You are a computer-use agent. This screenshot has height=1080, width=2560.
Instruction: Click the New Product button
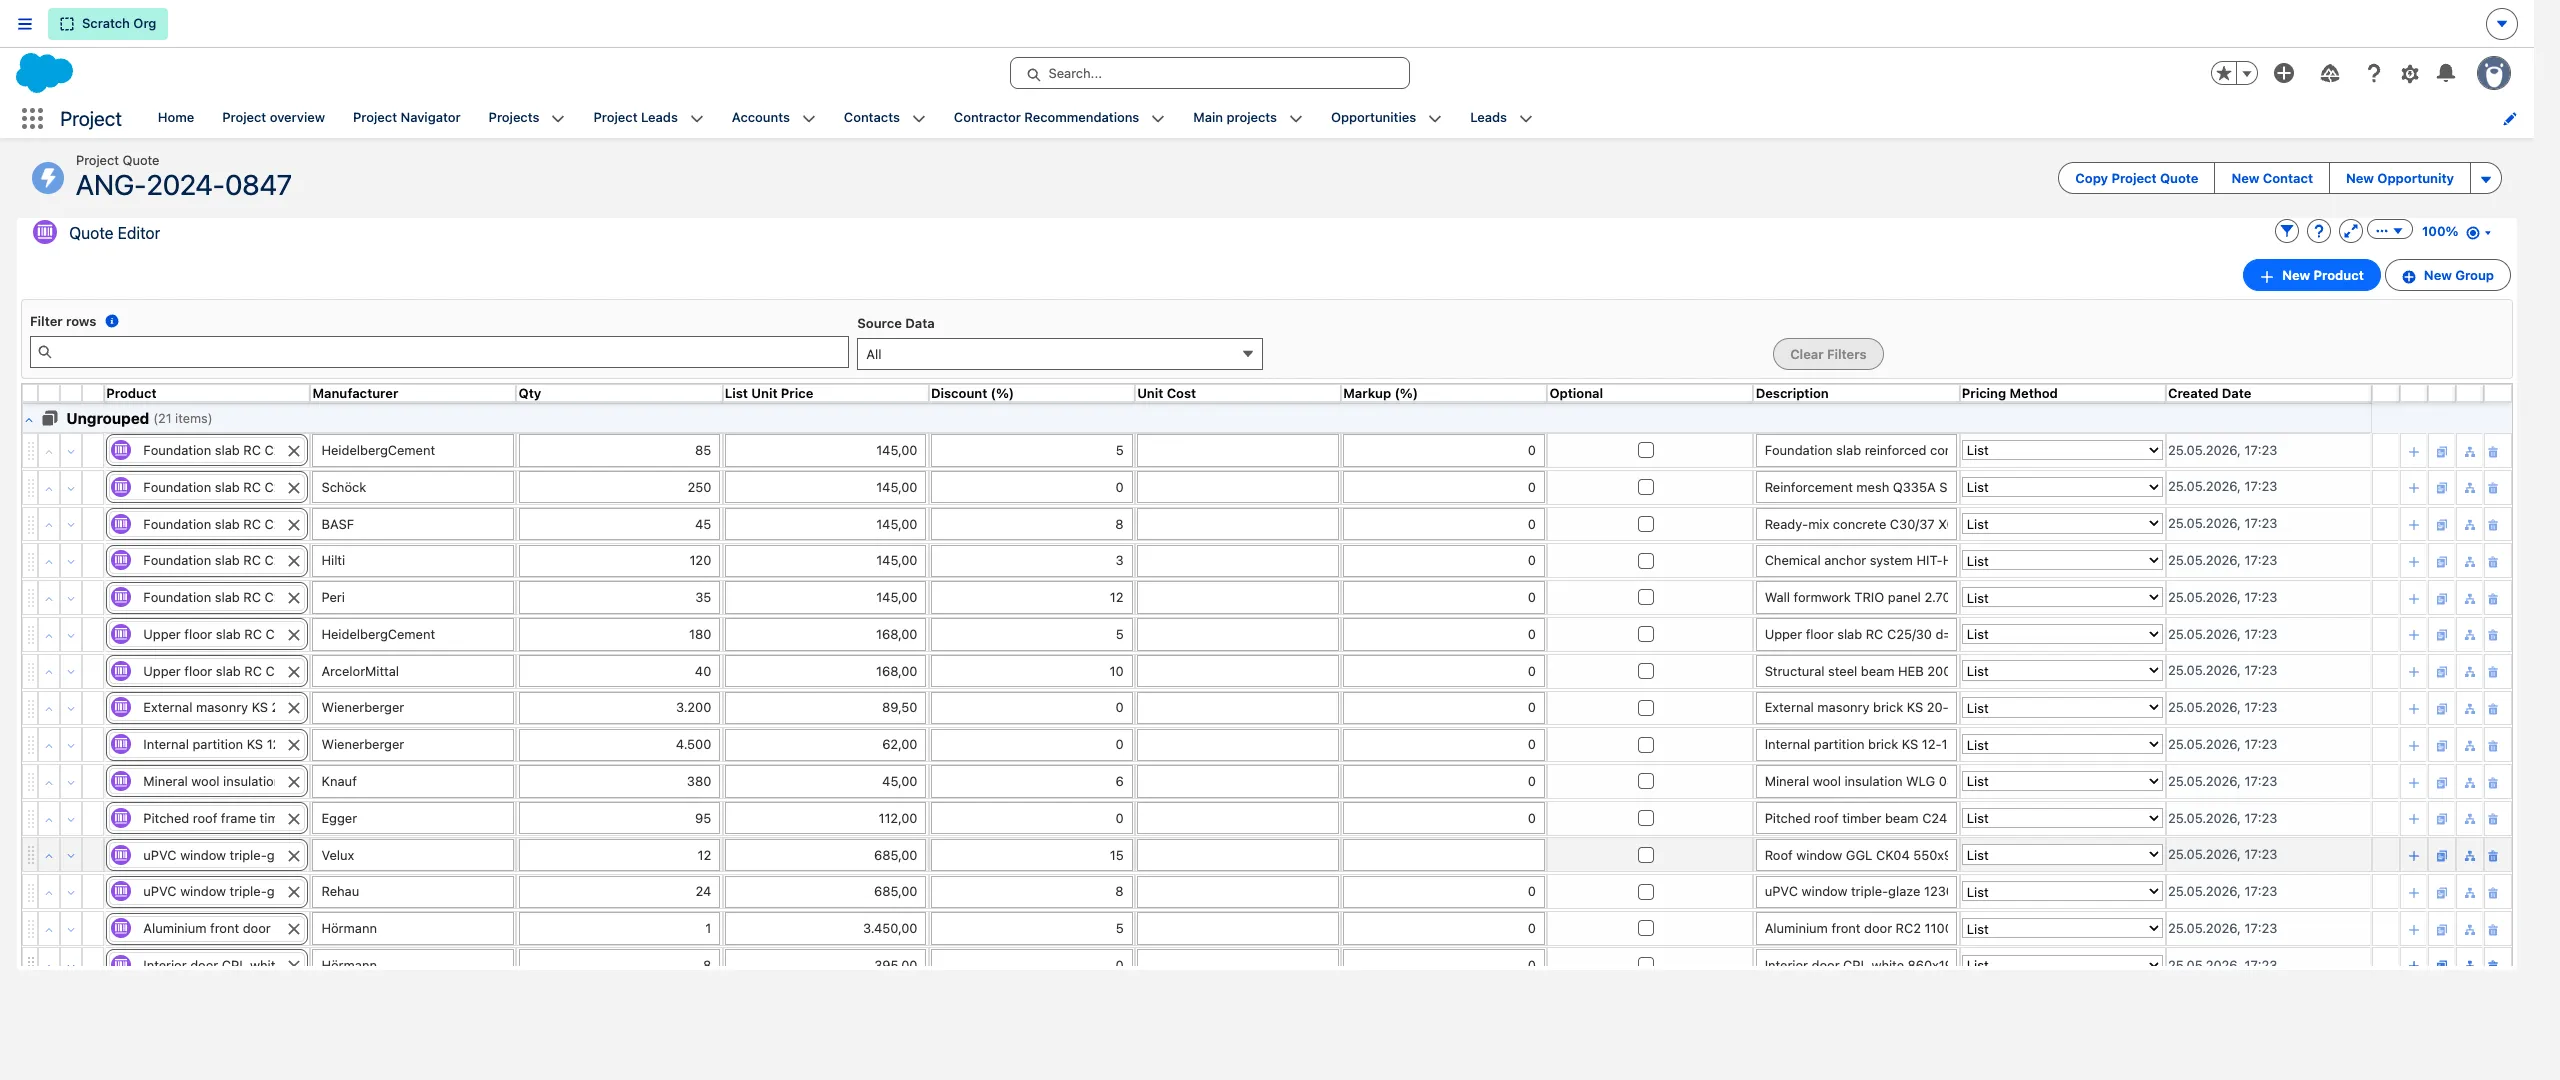point(2311,276)
